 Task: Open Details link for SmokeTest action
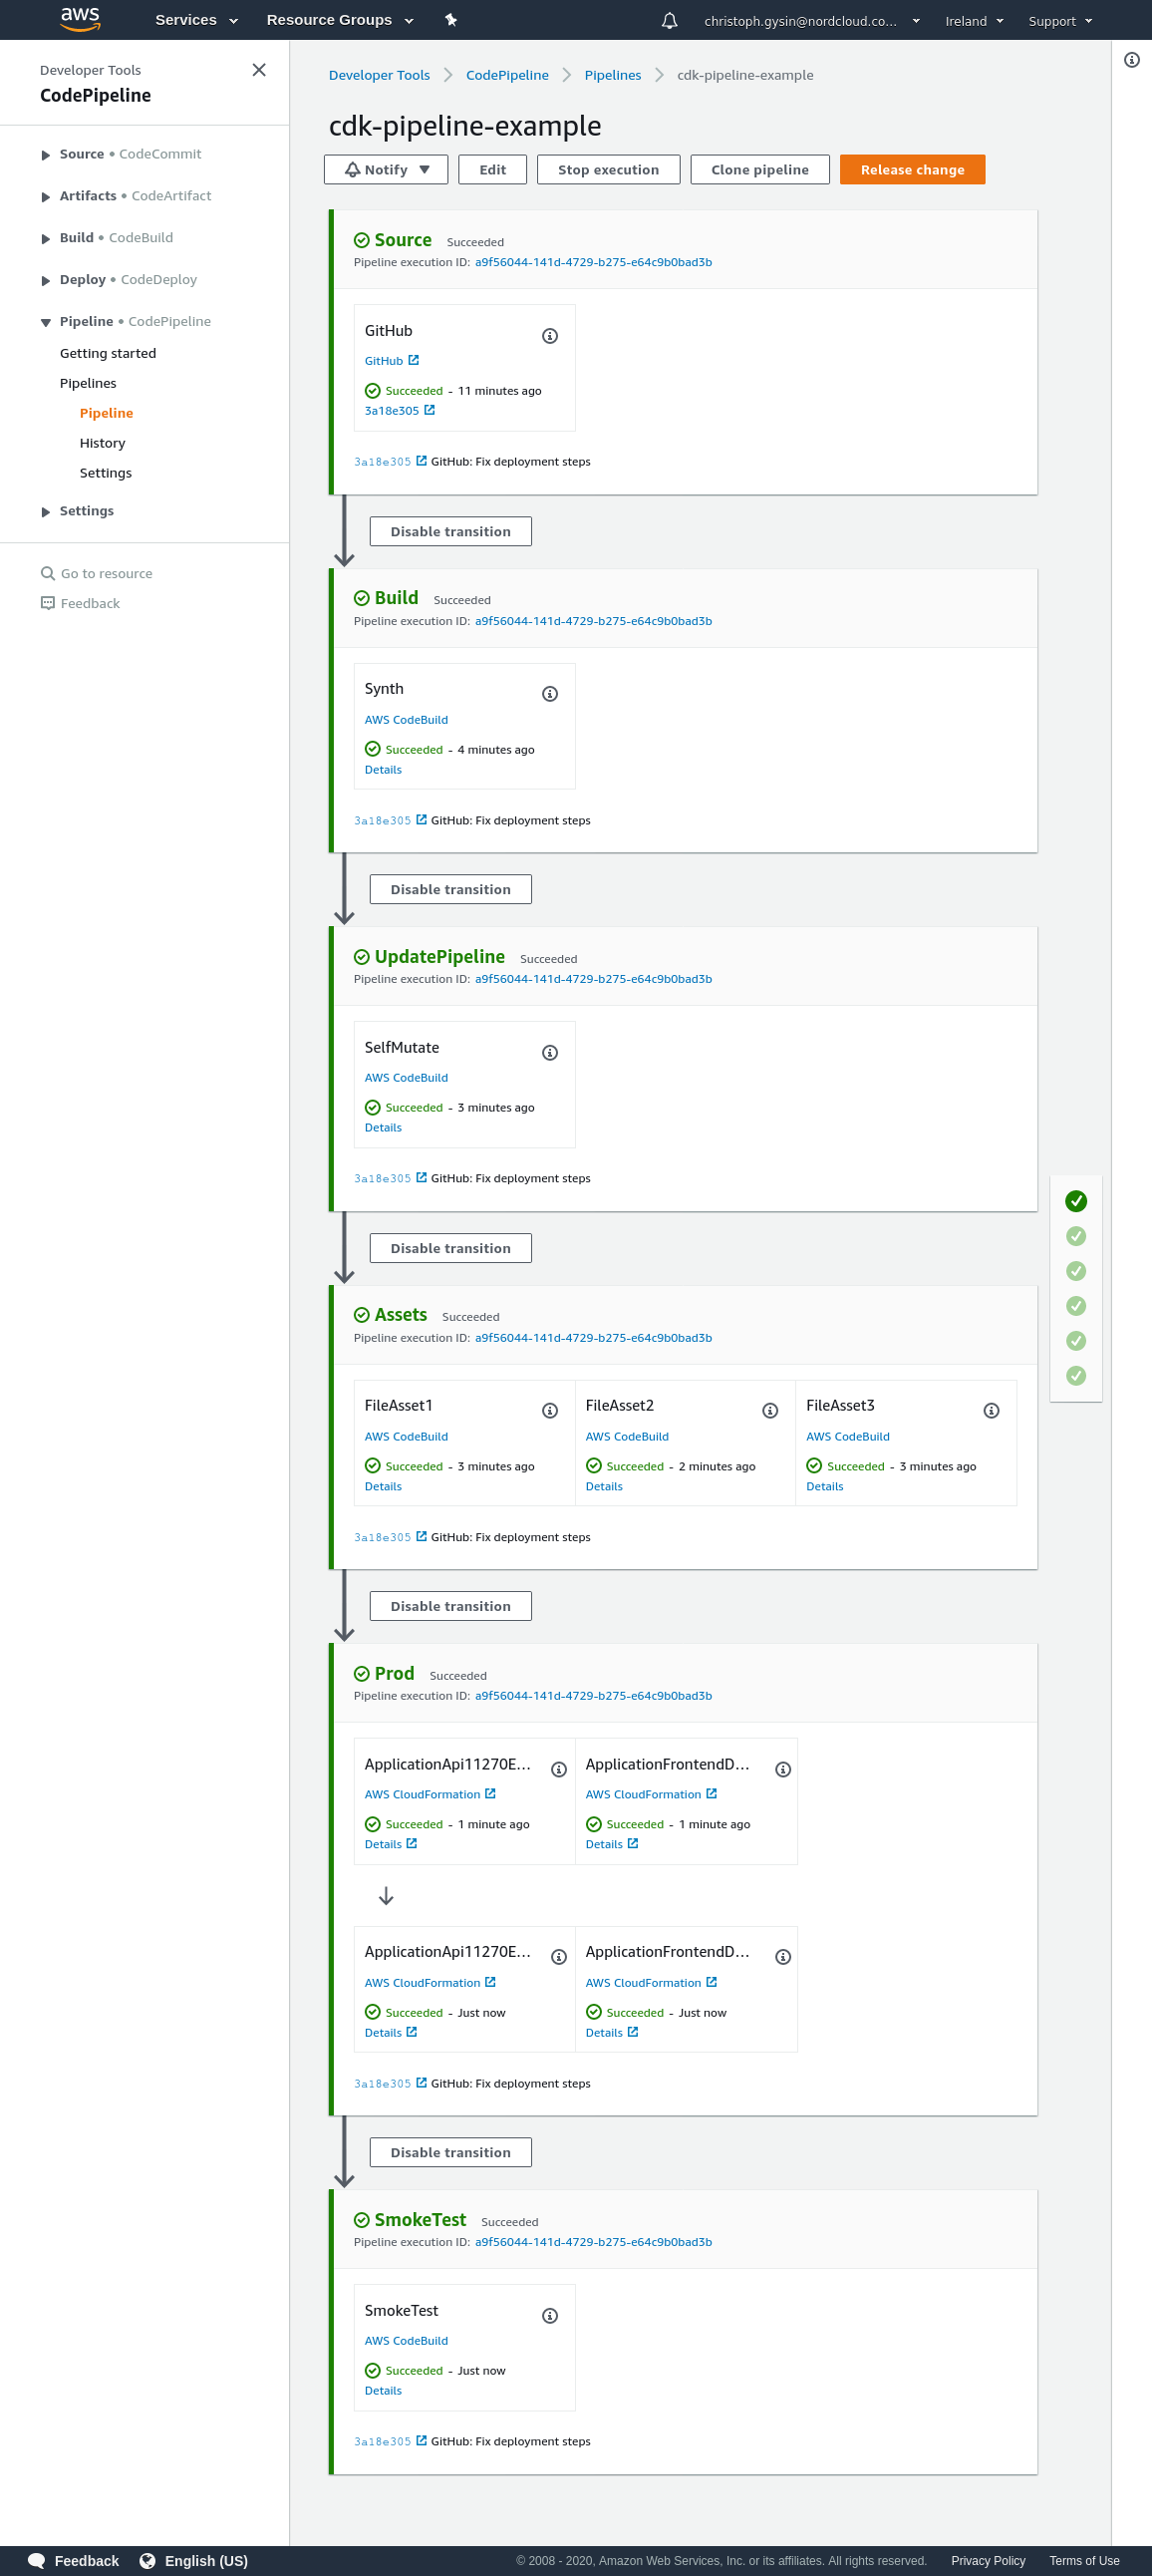[x=383, y=2391]
